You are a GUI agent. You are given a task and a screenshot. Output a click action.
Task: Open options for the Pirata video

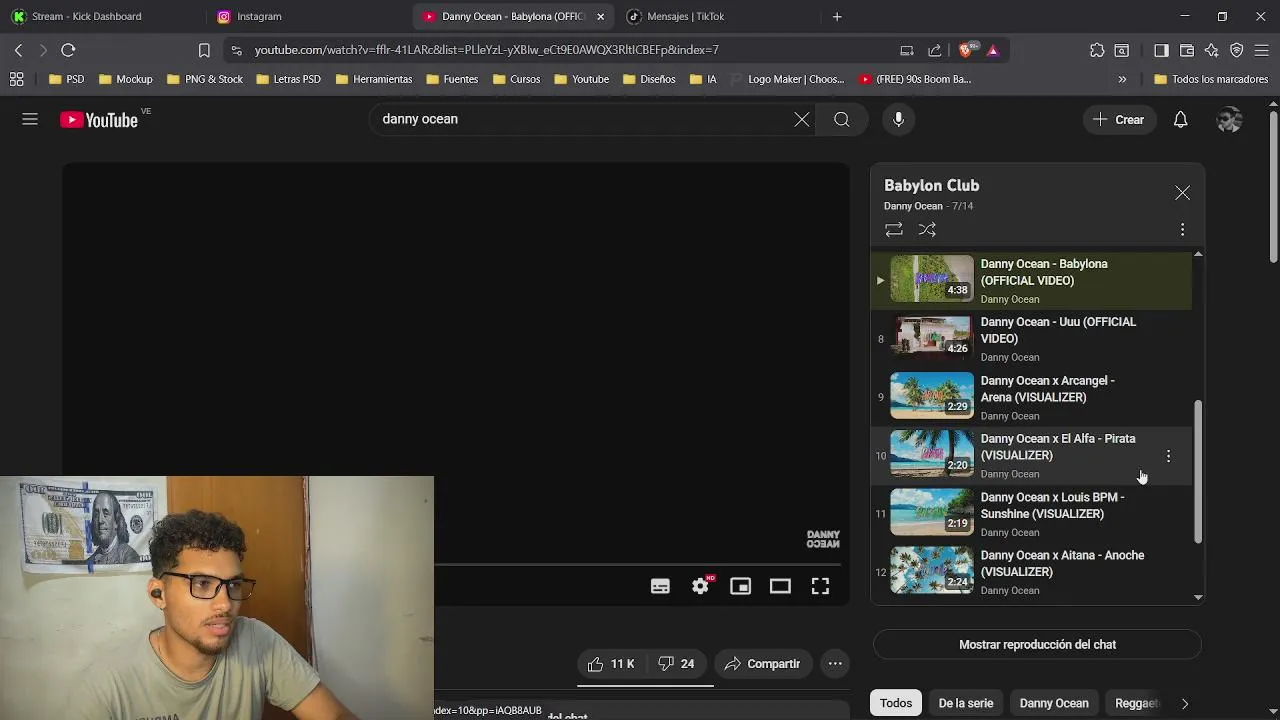click(x=1168, y=456)
